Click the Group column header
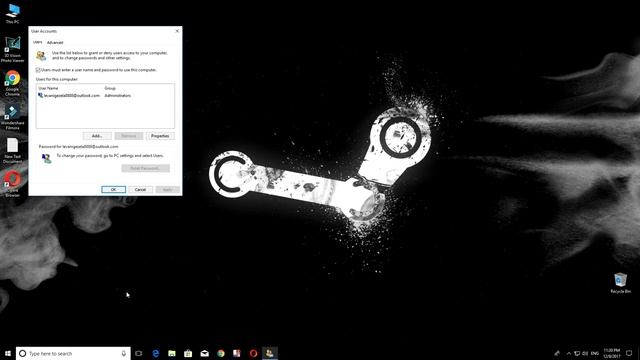 tap(110, 88)
